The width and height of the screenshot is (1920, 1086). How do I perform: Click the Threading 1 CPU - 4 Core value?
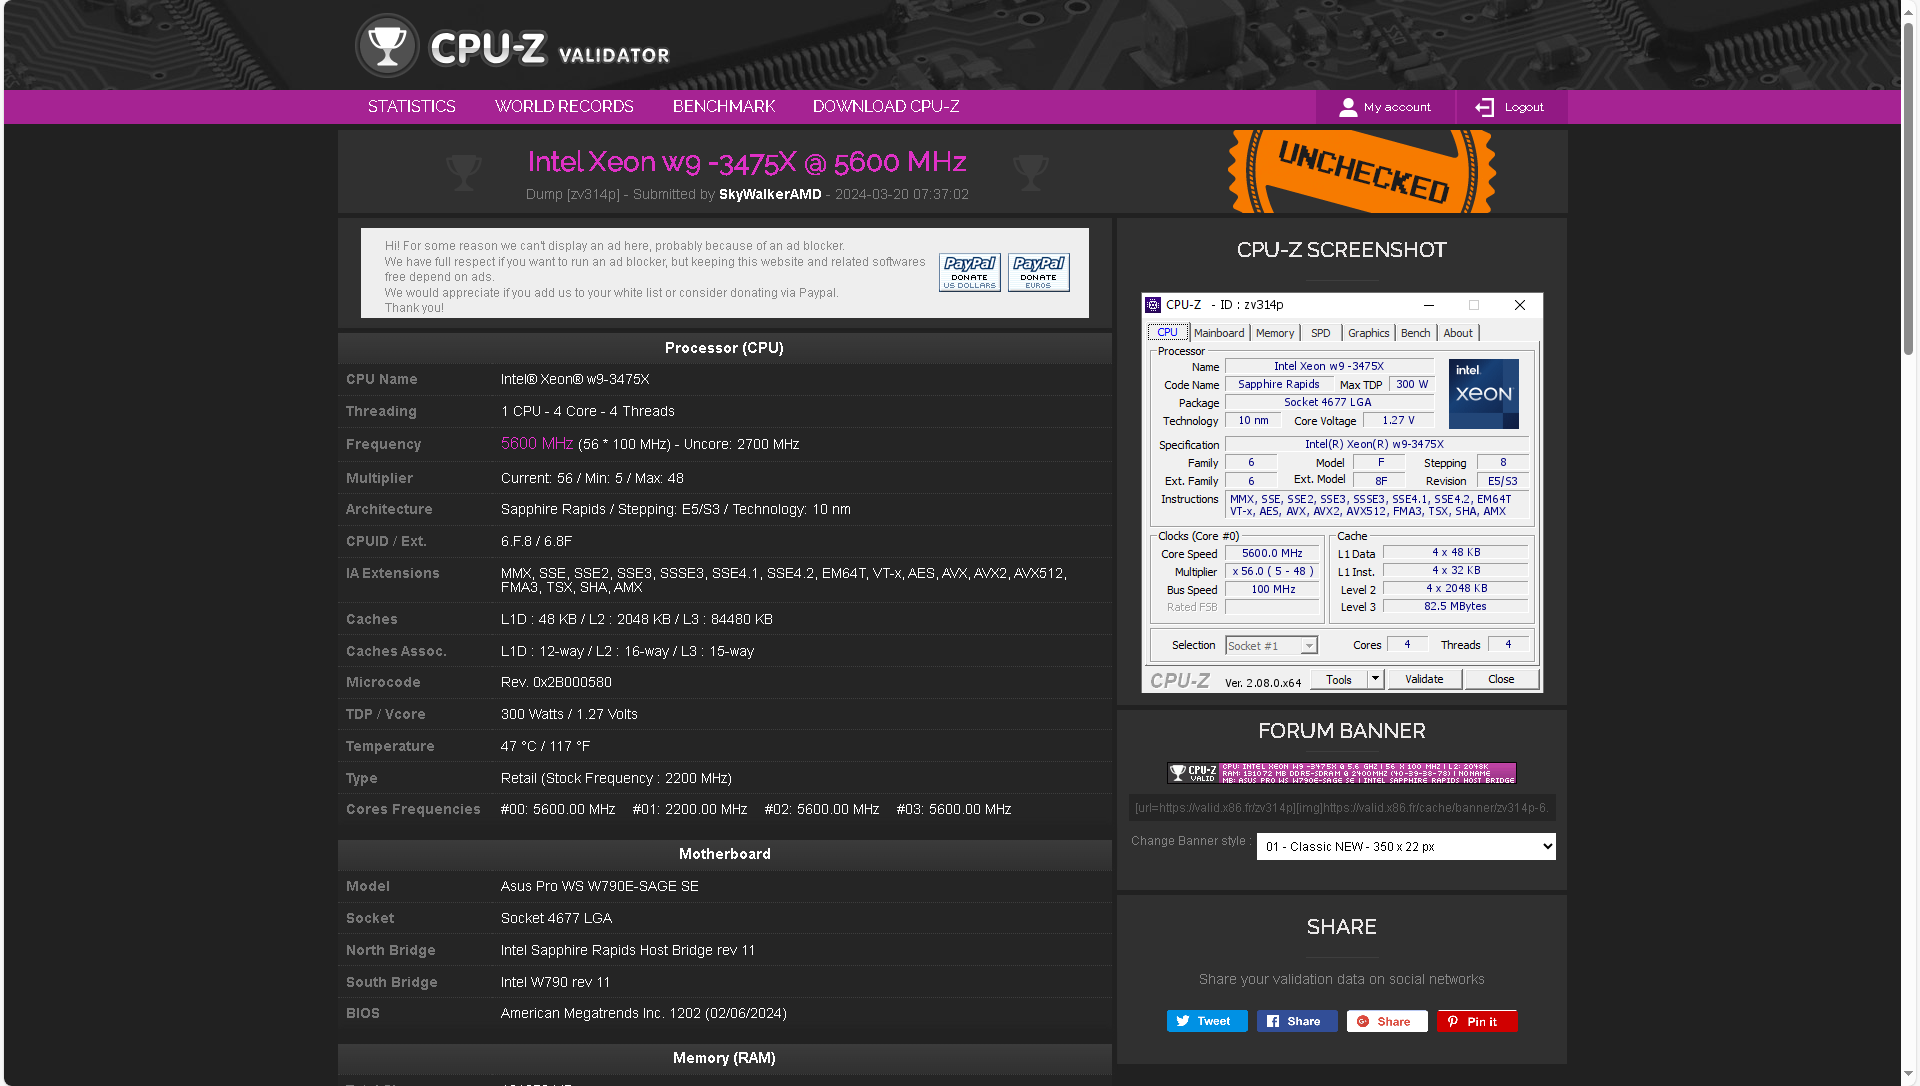(x=588, y=411)
